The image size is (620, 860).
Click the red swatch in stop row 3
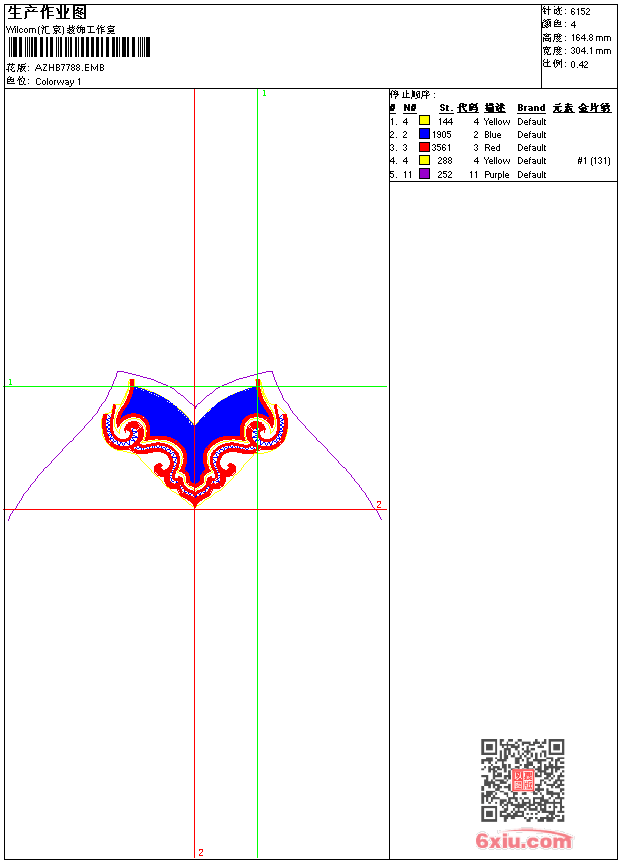(424, 147)
